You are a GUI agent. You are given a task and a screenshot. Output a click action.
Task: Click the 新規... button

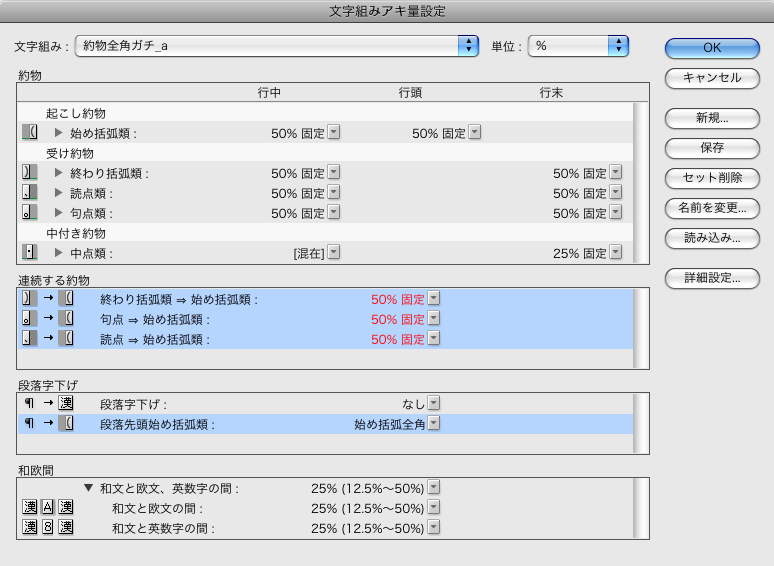(x=712, y=118)
